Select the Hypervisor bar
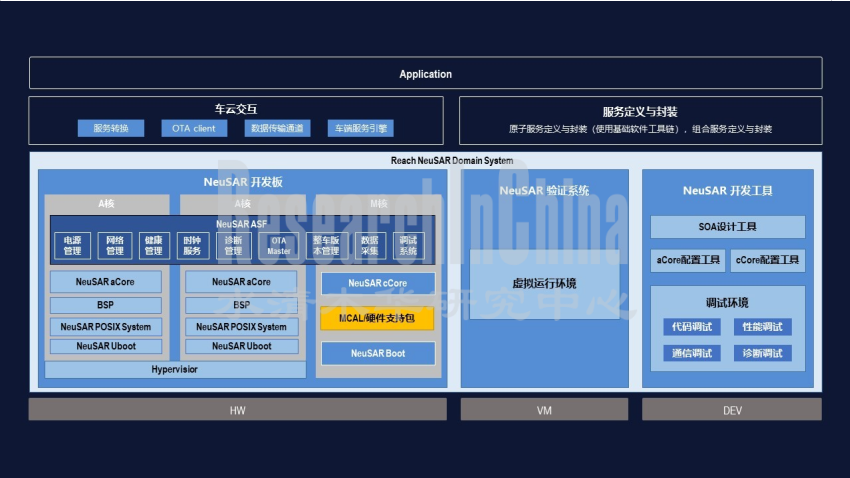The width and height of the screenshot is (850, 478). (175, 370)
